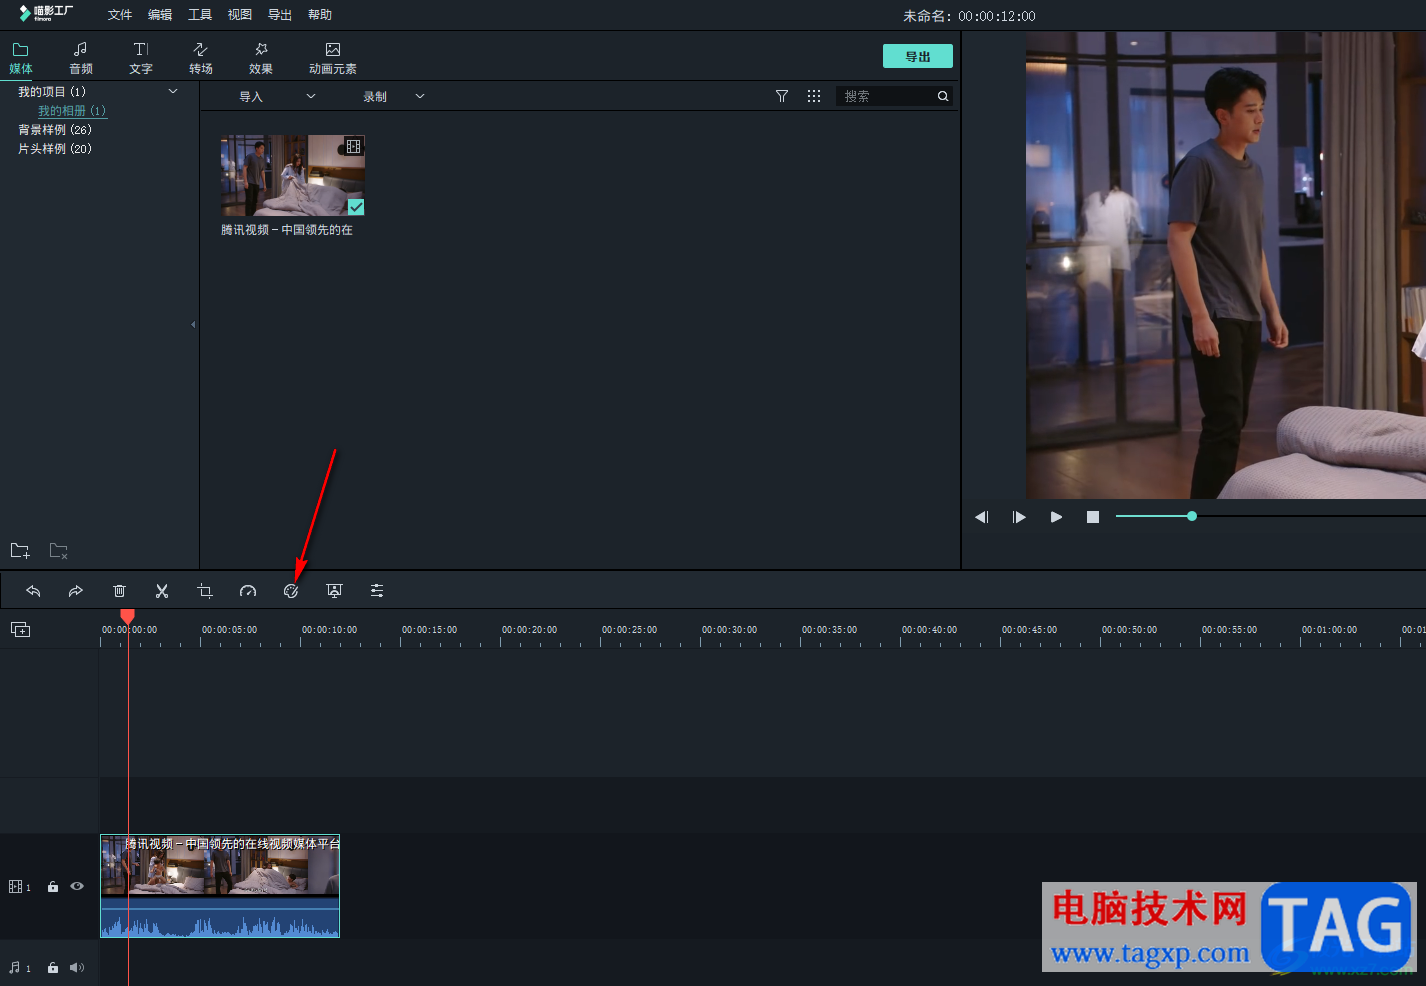Open the 视图 menu
The width and height of the screenshot is (1426, 986).
tap(240, 15)
